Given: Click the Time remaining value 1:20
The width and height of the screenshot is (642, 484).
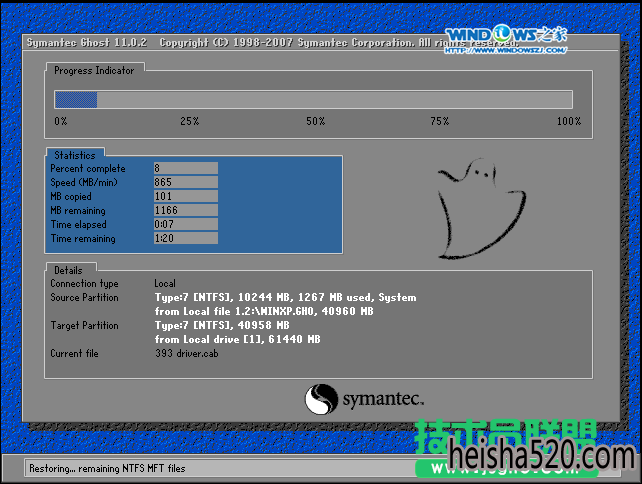Looking at the screenshot, I should (185, 238).
